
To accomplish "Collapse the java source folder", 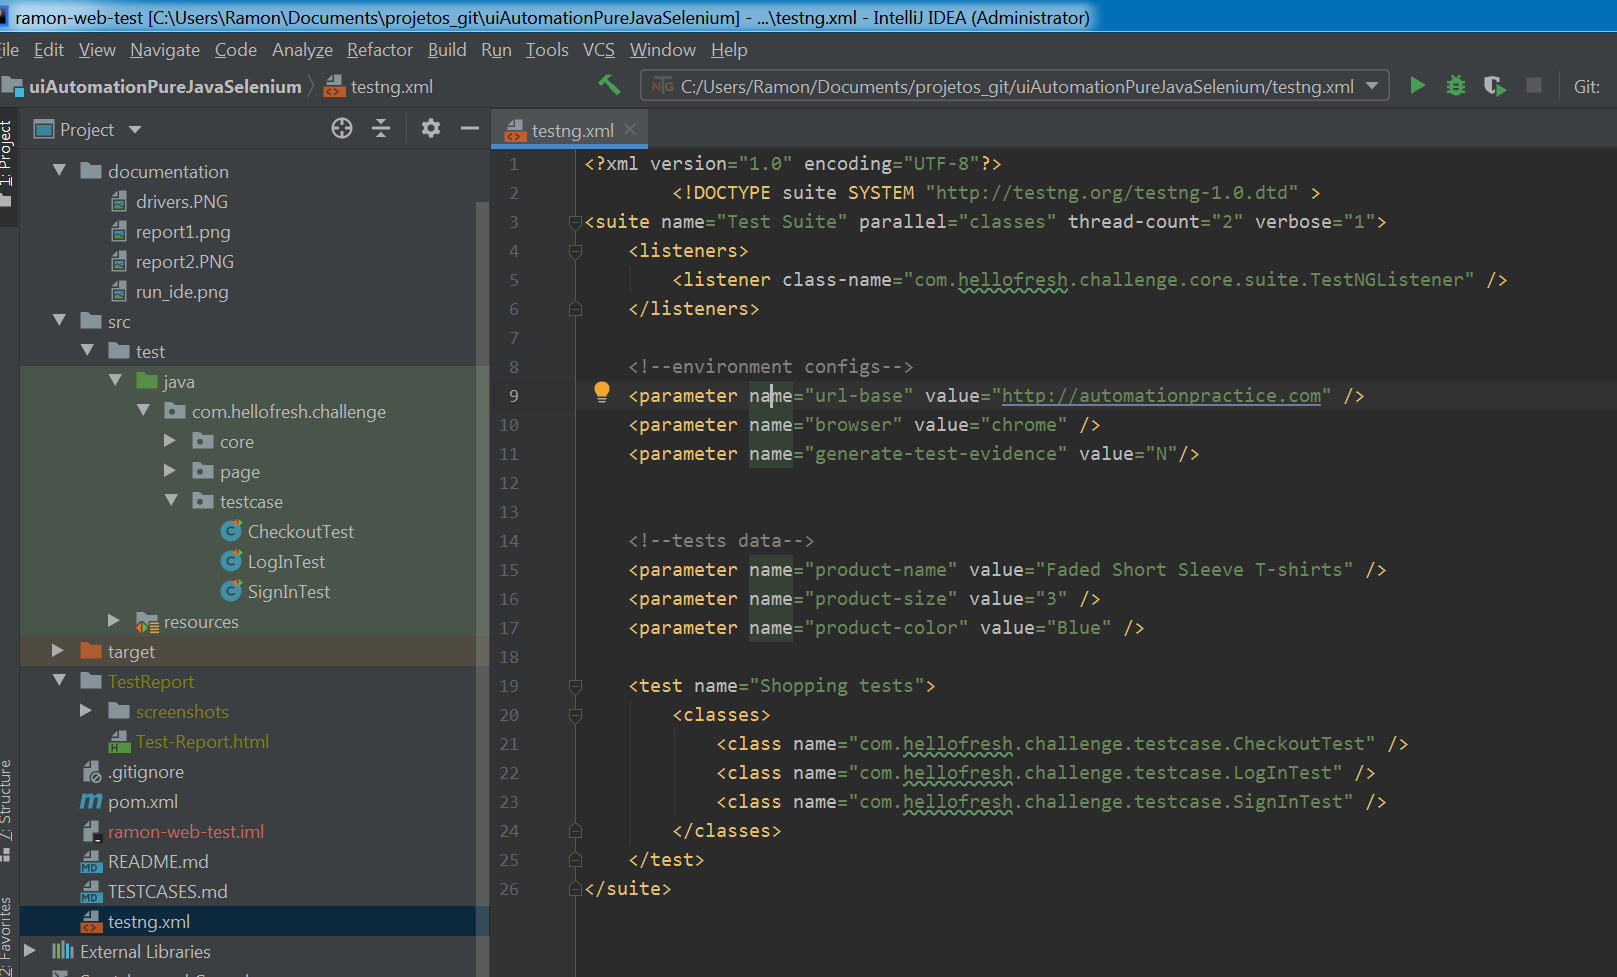I will click(x=115, y=381).
